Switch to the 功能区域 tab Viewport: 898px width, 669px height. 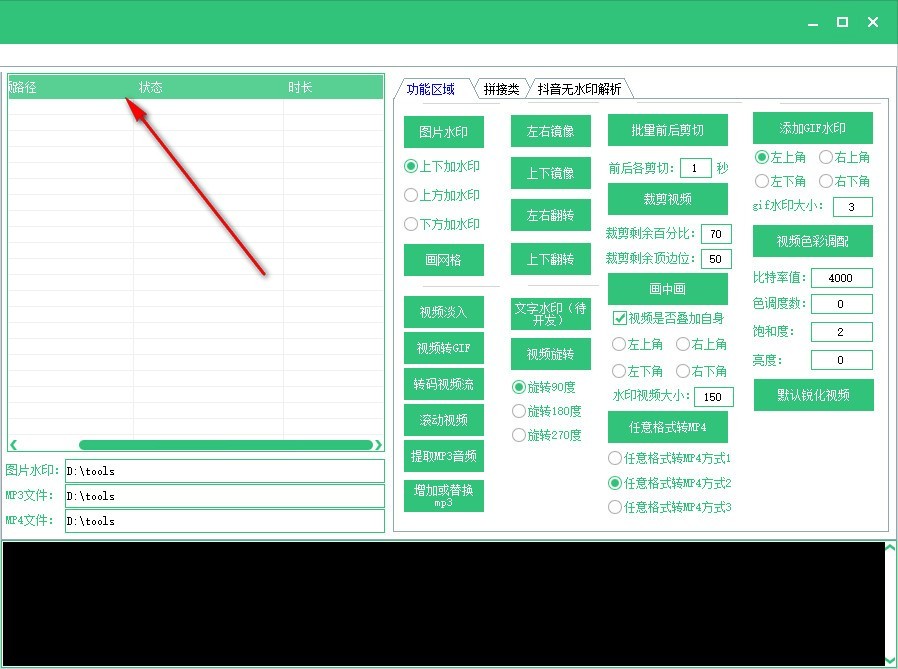tap(431, 89)
